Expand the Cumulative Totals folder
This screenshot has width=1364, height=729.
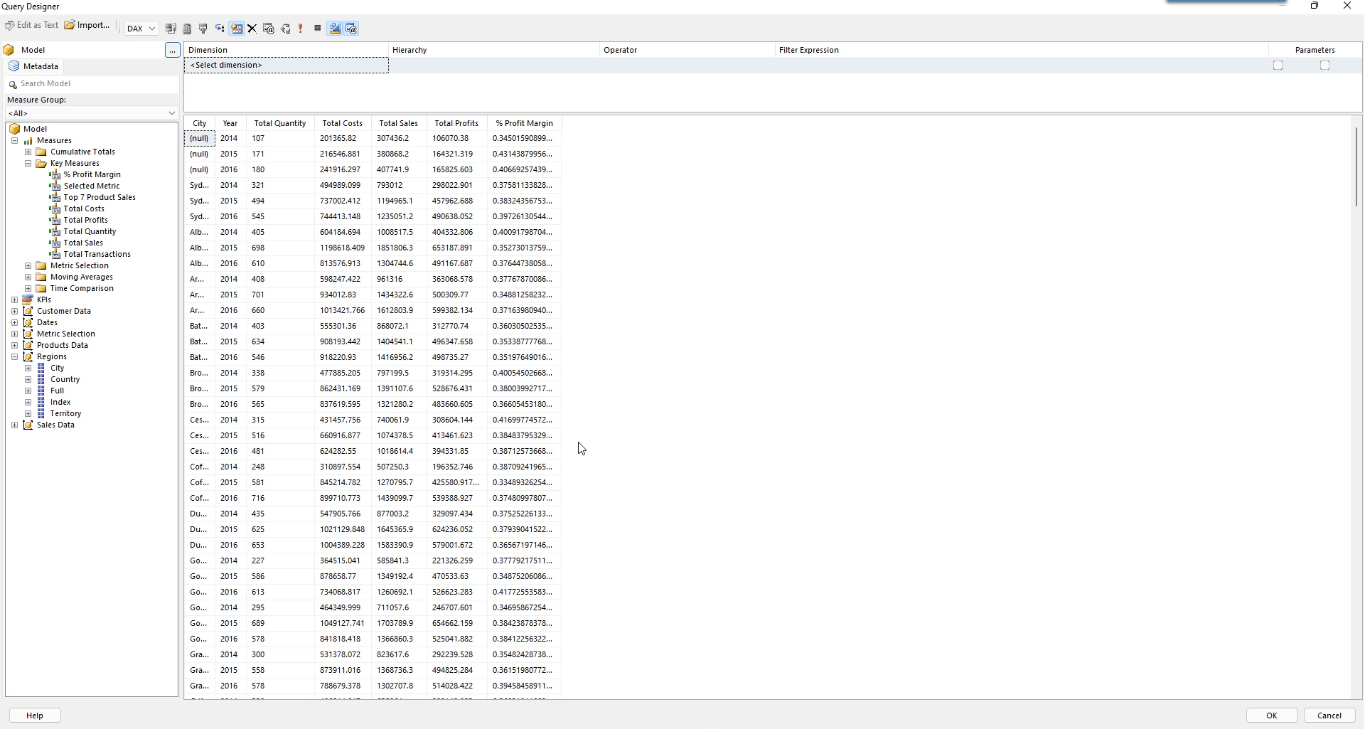pos(28,152)
